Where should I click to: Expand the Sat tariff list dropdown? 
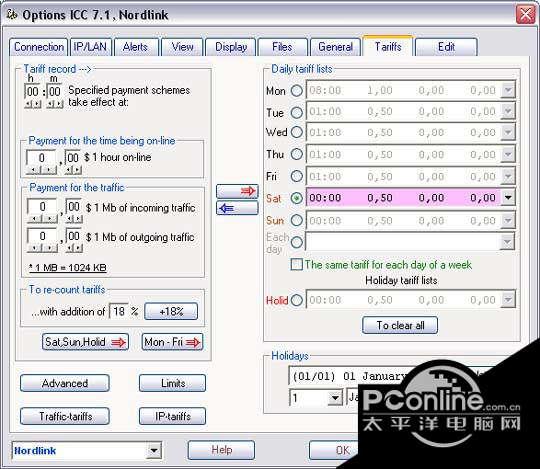(508, 198)
